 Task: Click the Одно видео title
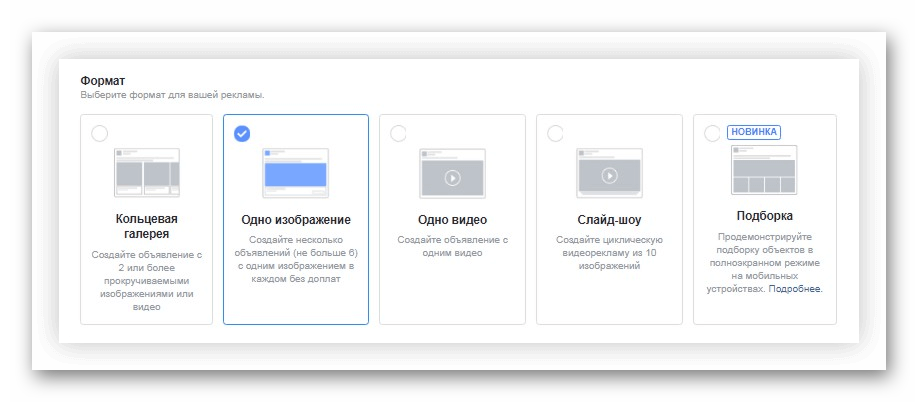(452, 220)
